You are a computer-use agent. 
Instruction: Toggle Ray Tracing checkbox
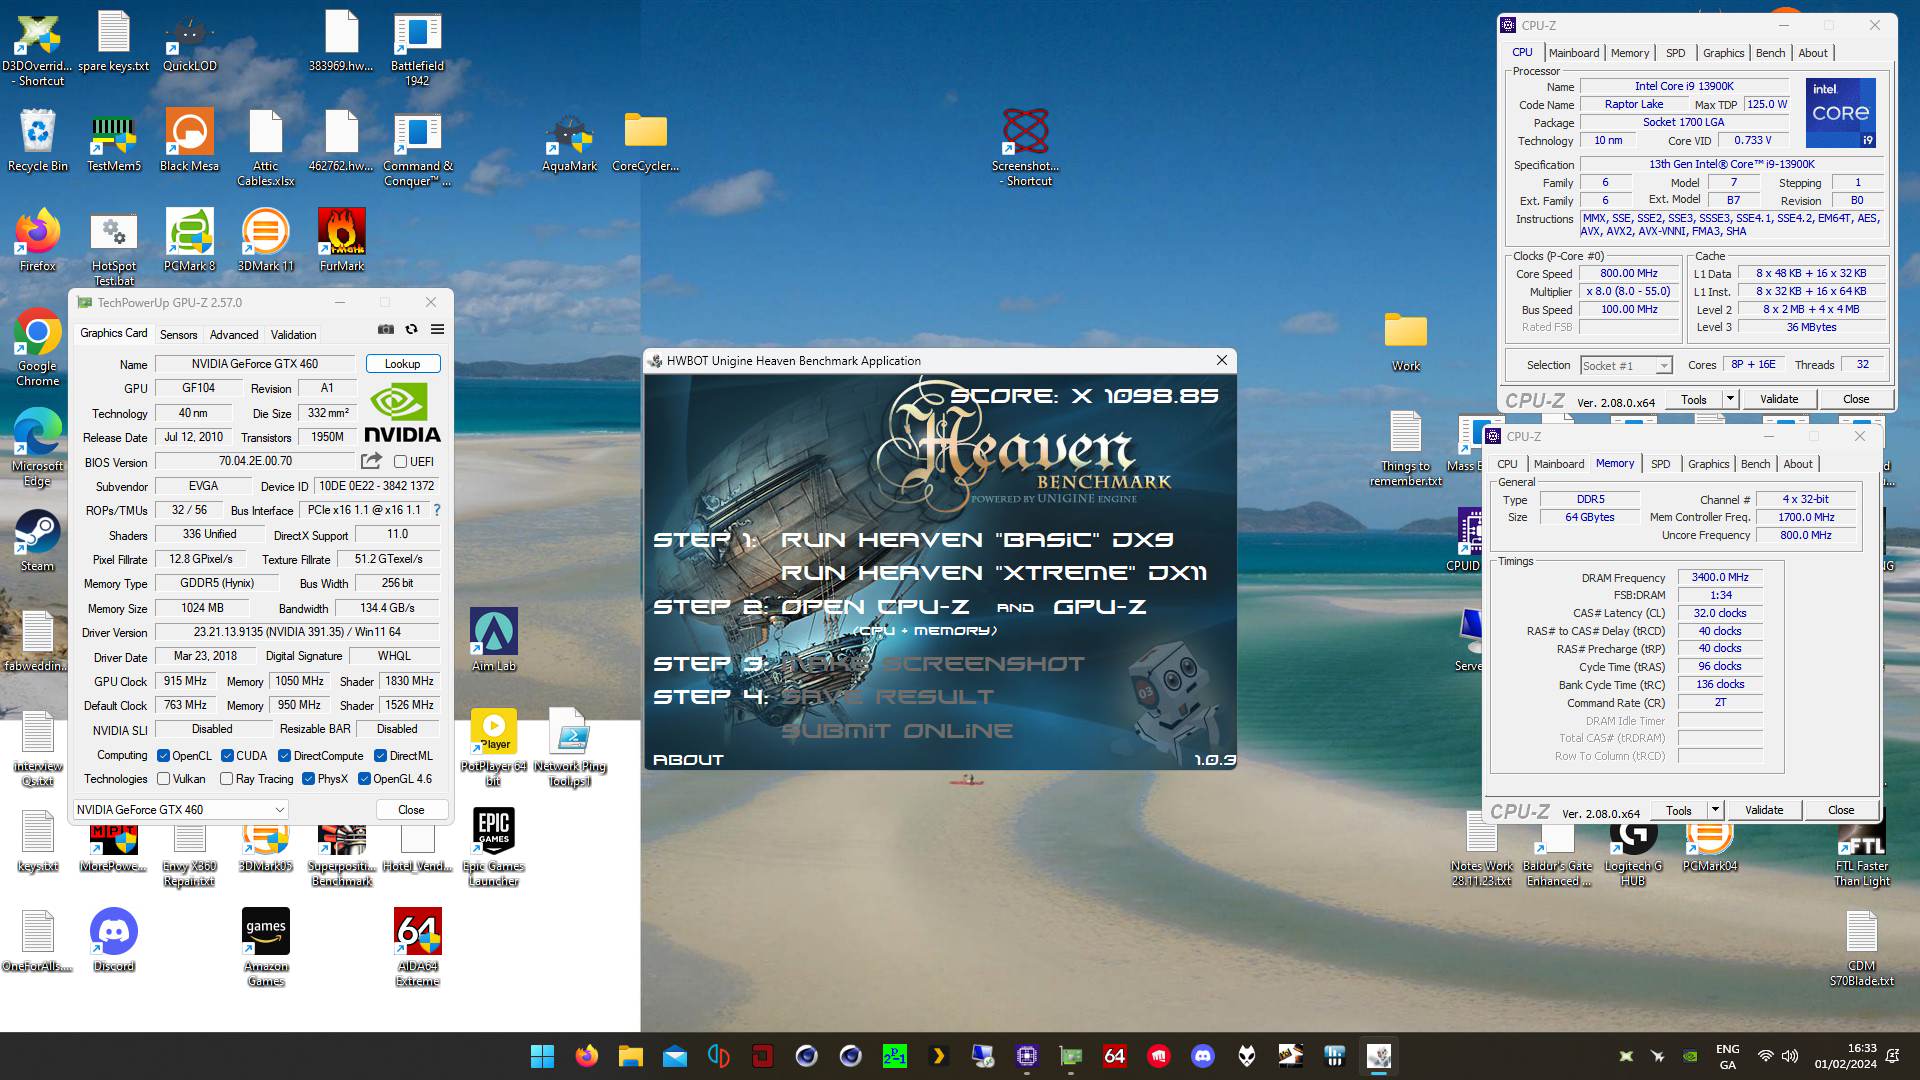click(x=227, y=779)
